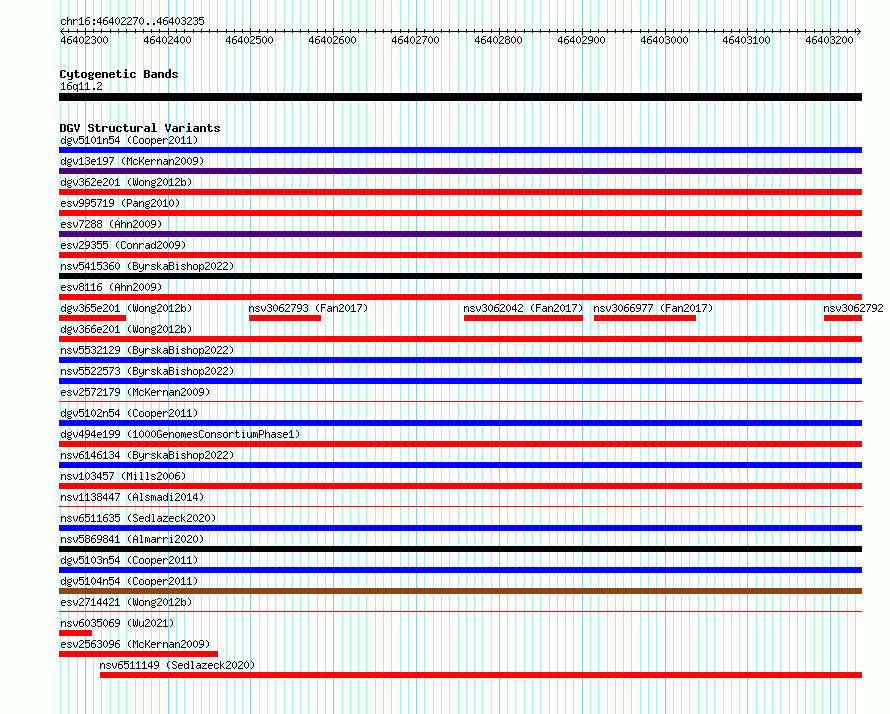Click esv8116 (Ahn2009) variant label

point(111,287)
